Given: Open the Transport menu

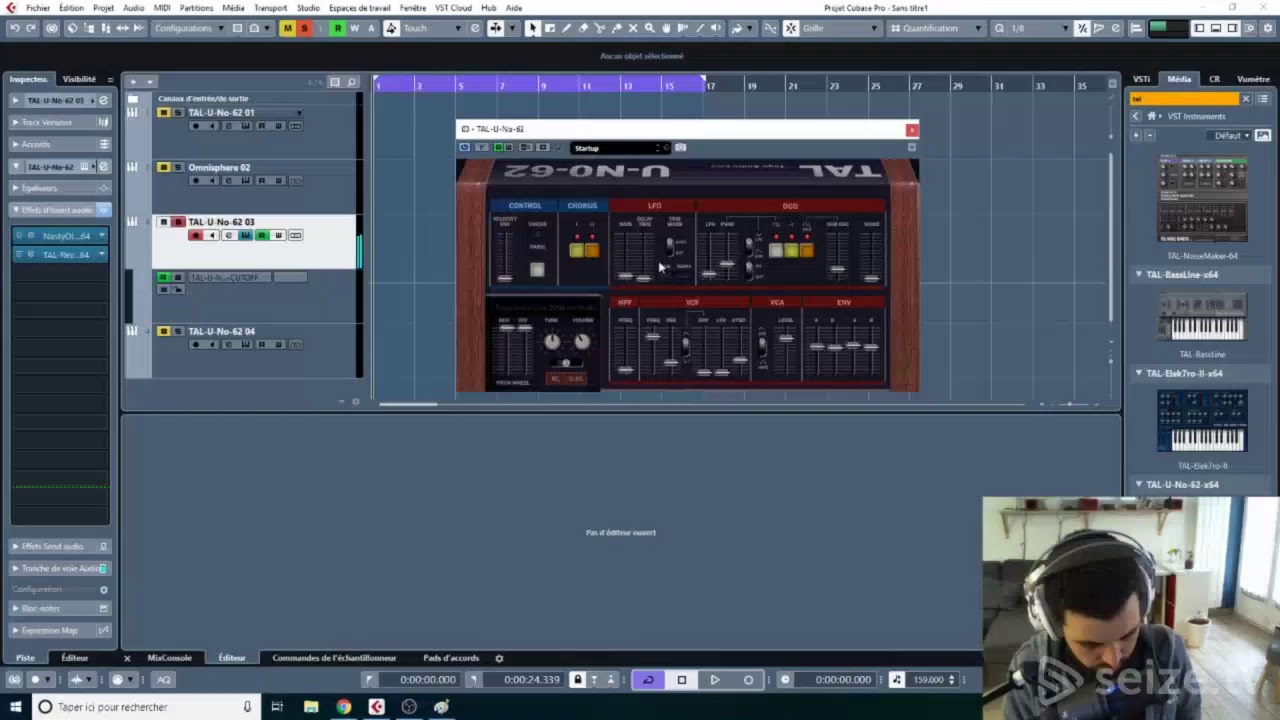Looking at the screenshot, I should pos(270,8).
